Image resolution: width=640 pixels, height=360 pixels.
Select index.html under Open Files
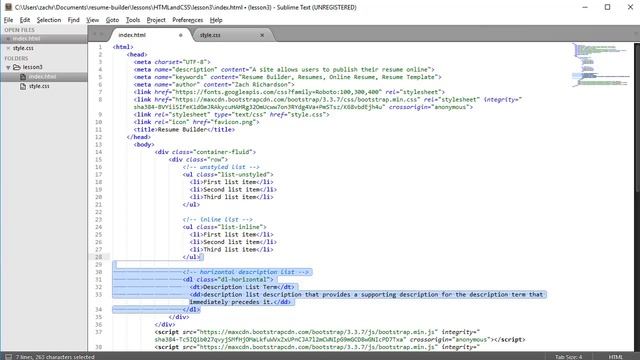click(27, 39)
